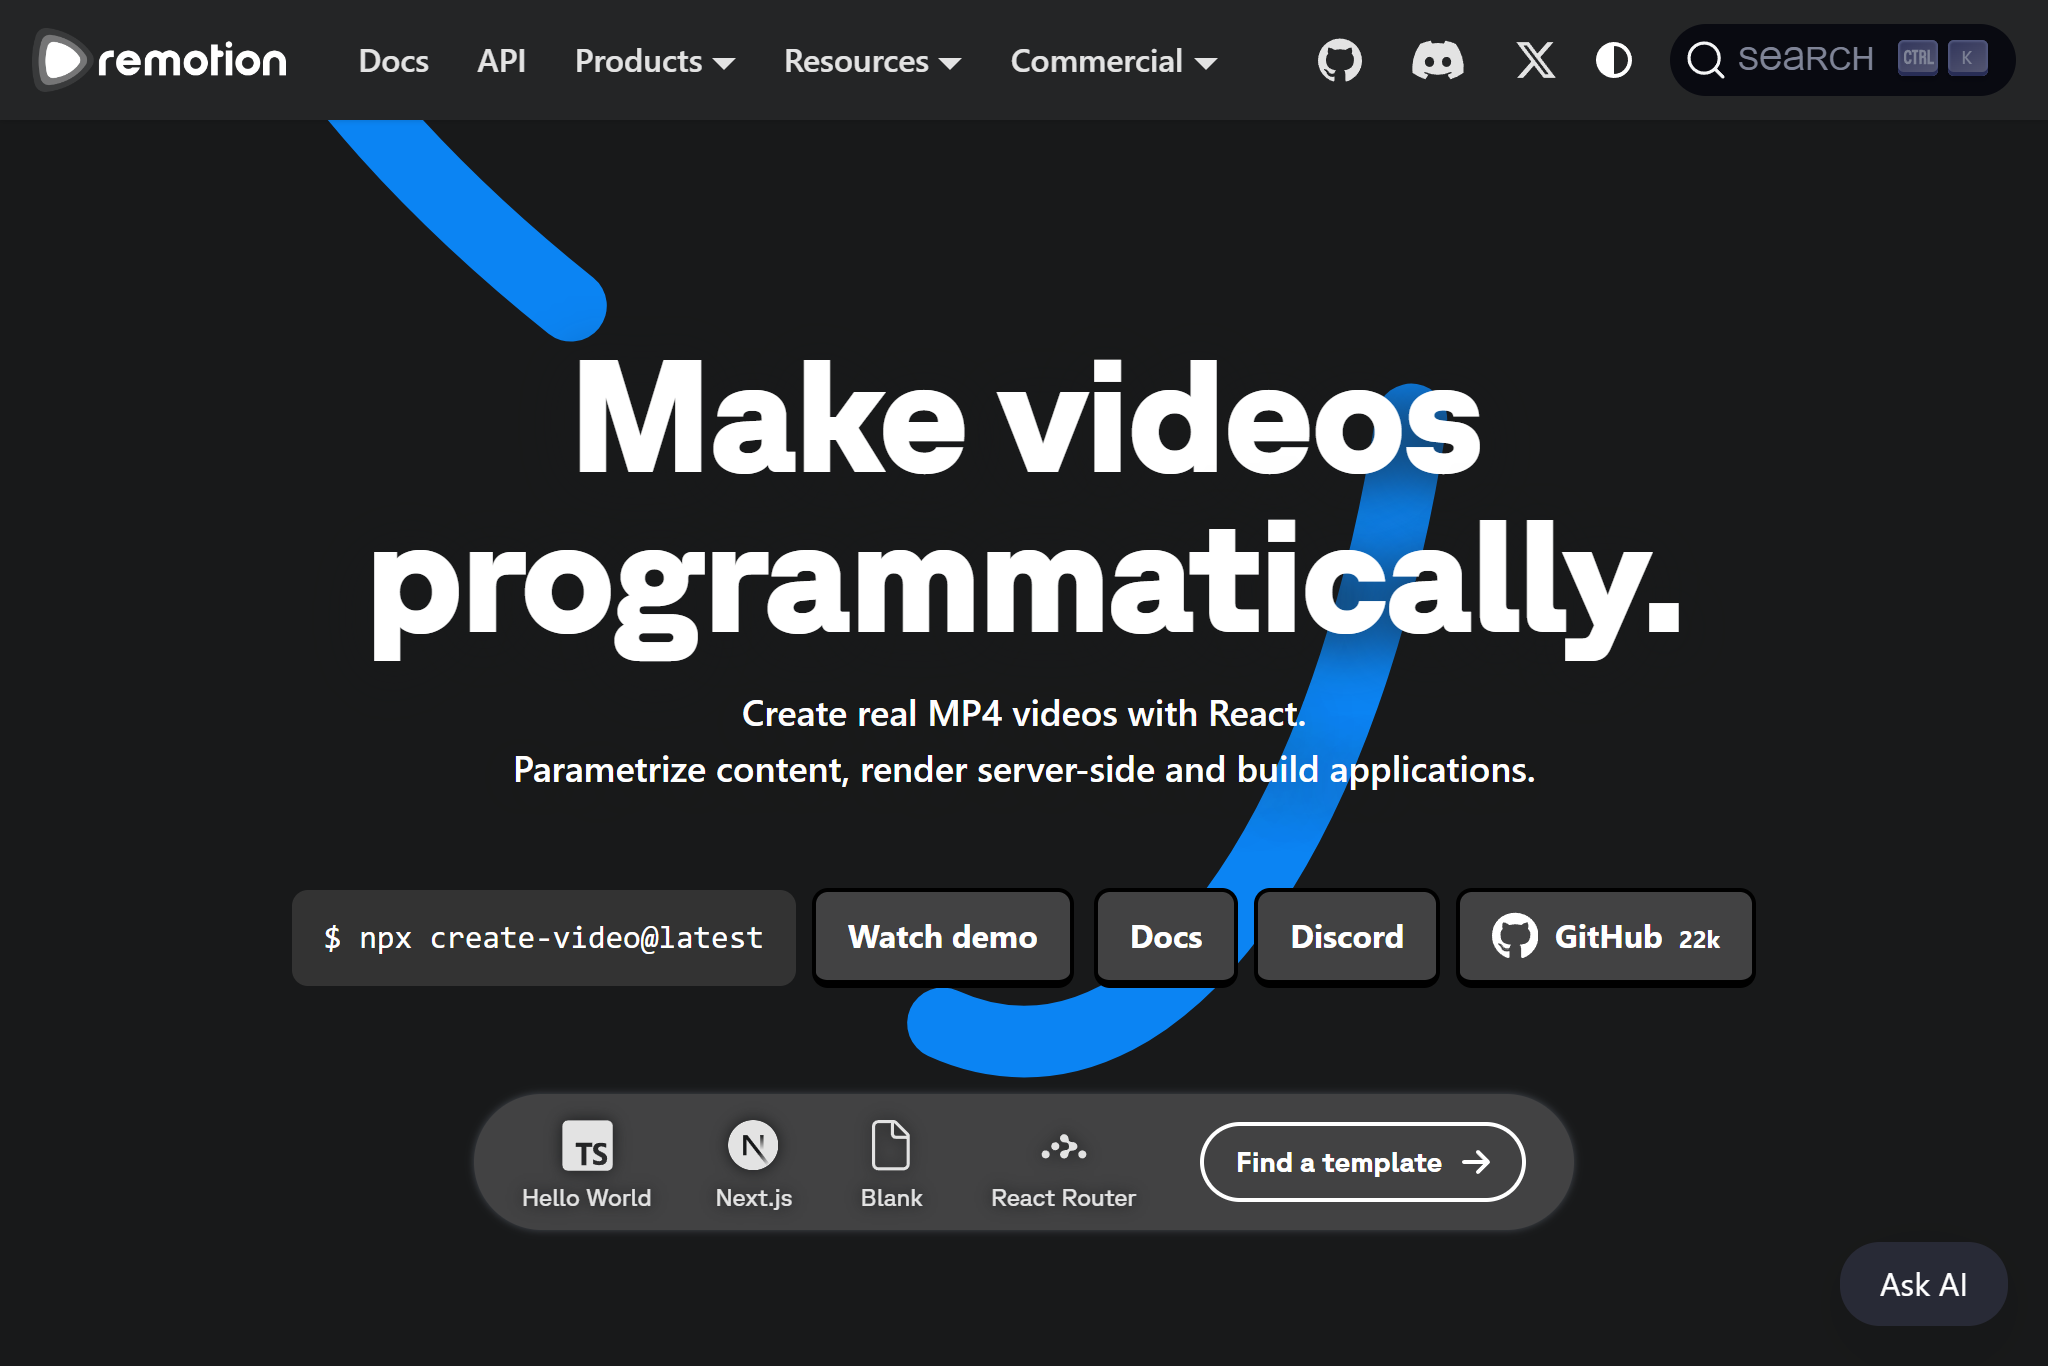The image size is (2048, 1366).
Task: Open the API section from the navbar
Action: pos(501,61)
